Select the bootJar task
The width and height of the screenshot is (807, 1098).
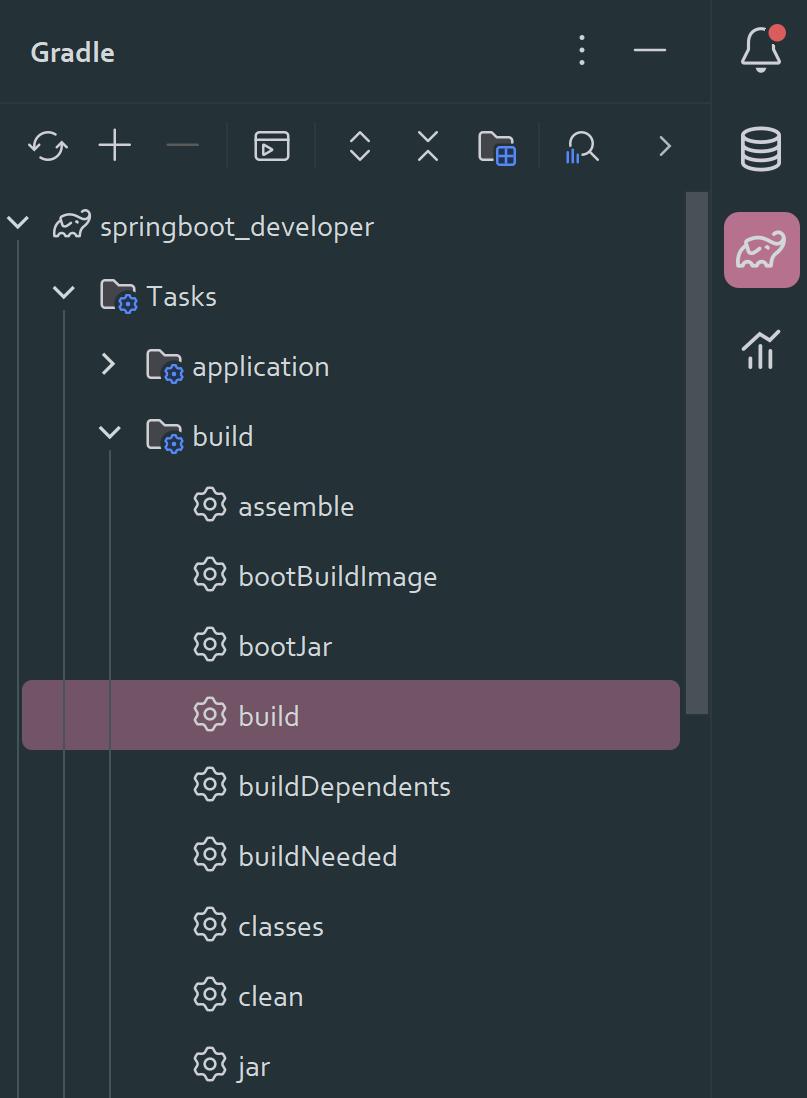pos(285,646)
